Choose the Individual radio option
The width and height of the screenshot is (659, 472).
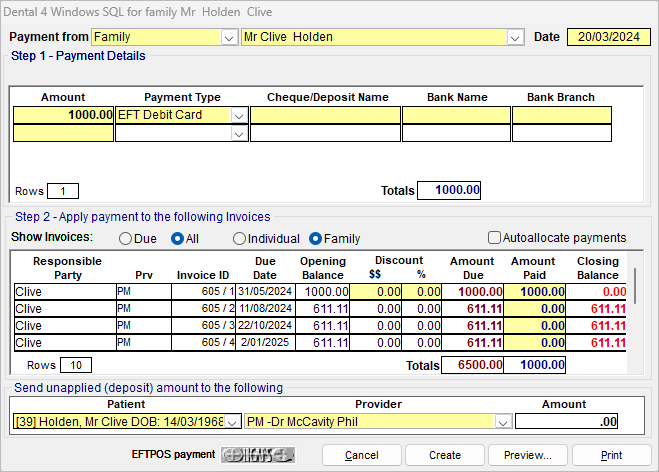[239, 239]
